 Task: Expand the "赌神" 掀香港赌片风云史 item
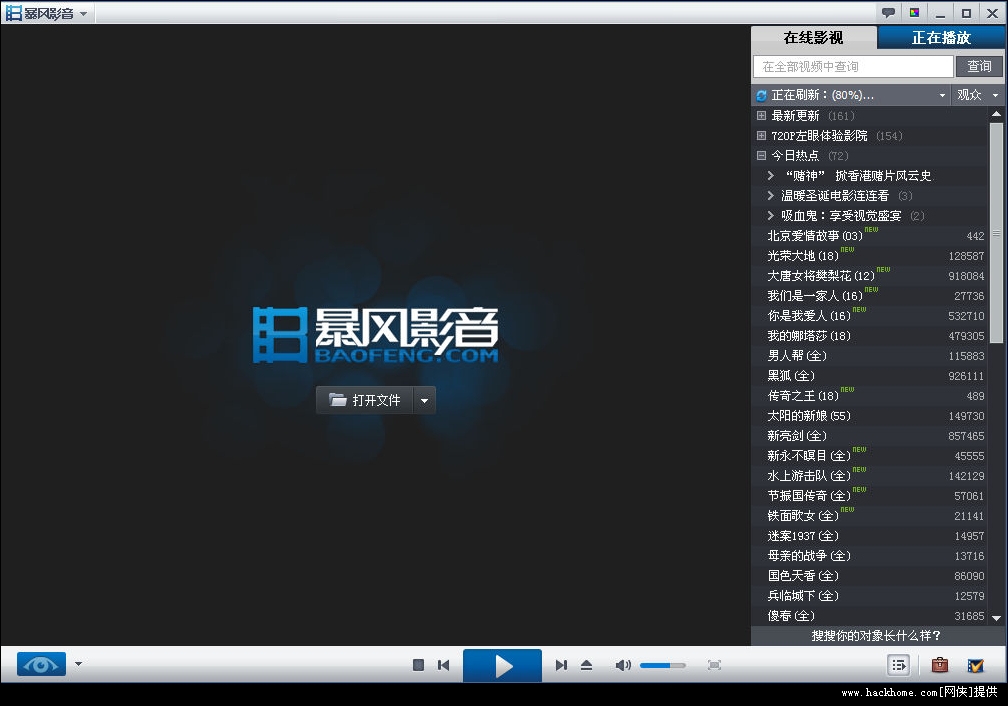tap(771, 176)
